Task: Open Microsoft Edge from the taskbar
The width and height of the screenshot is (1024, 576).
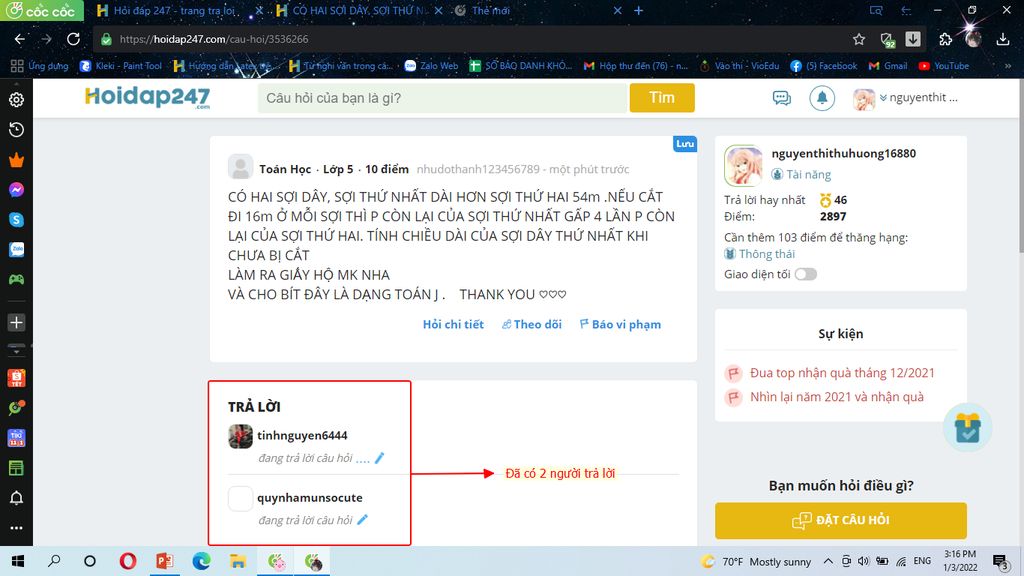Action: (201, 561)
